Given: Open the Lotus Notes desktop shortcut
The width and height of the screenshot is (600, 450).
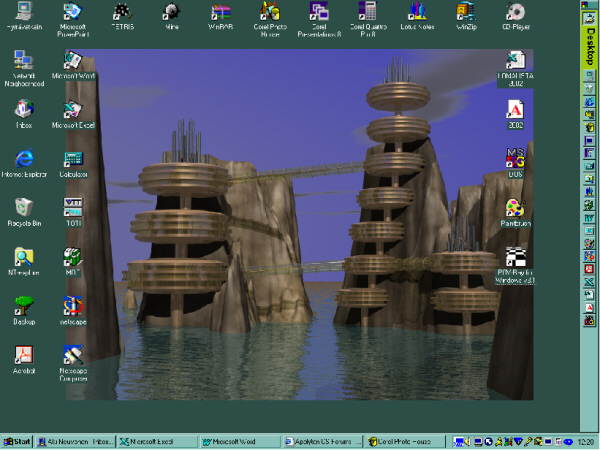Looking at the screenshot, I should click(x=417, y=16).
